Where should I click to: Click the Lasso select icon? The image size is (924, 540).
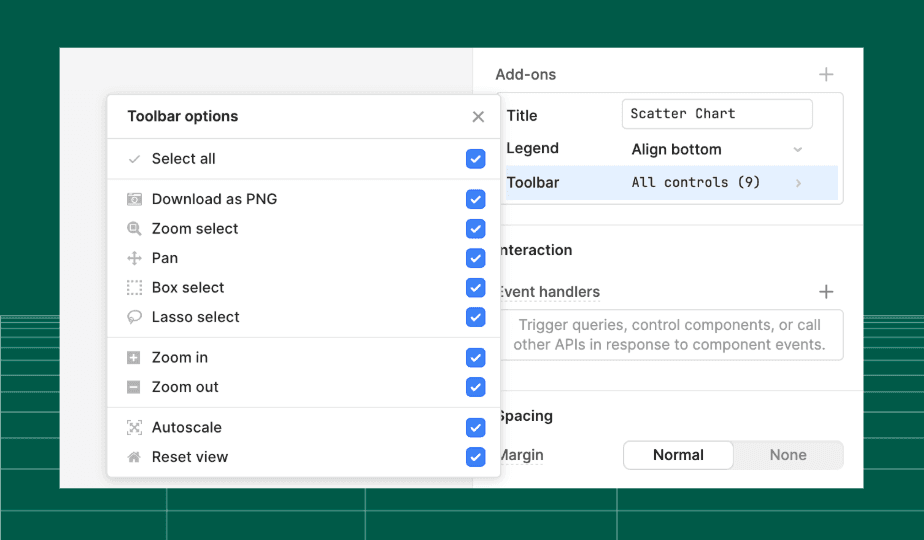click(134, 317)
